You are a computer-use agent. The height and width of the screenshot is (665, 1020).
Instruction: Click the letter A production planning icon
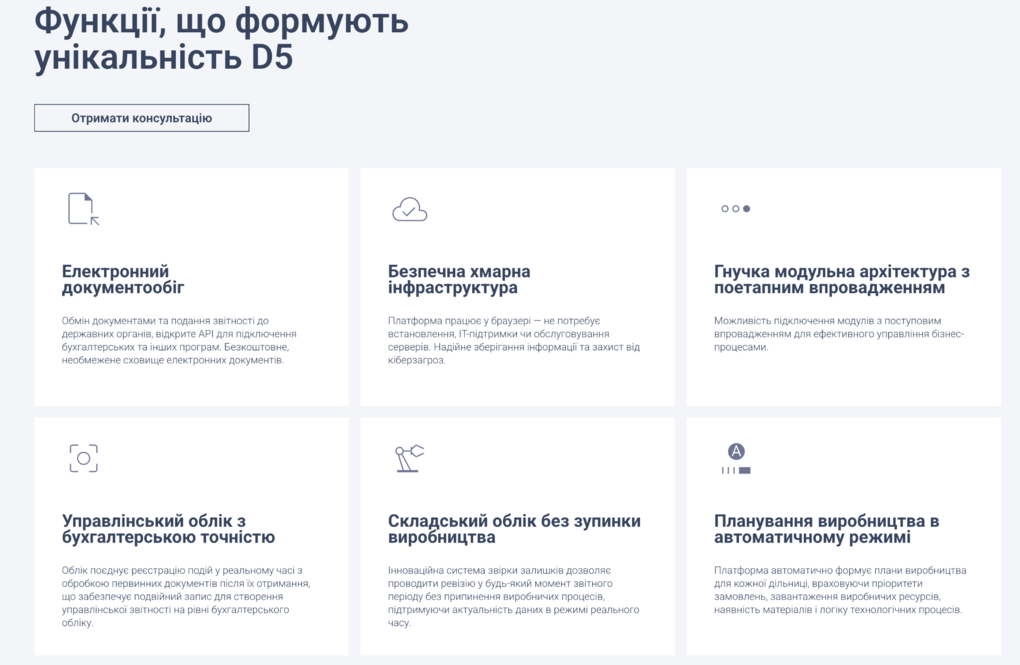736,459
